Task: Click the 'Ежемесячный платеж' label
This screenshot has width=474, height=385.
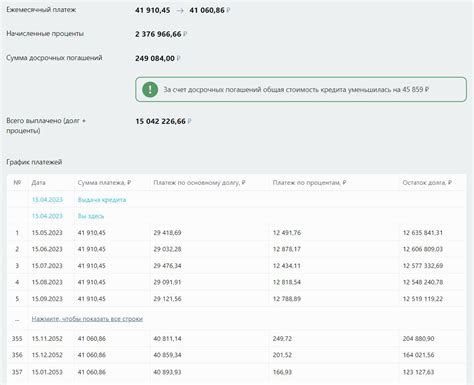Action: 41,10
